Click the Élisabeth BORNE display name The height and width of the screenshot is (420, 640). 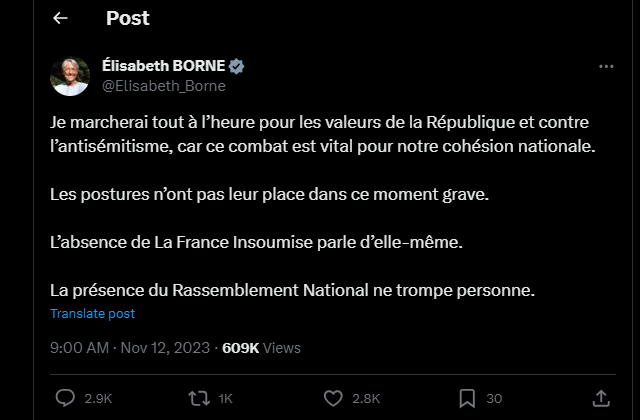(x=165, y=66)
